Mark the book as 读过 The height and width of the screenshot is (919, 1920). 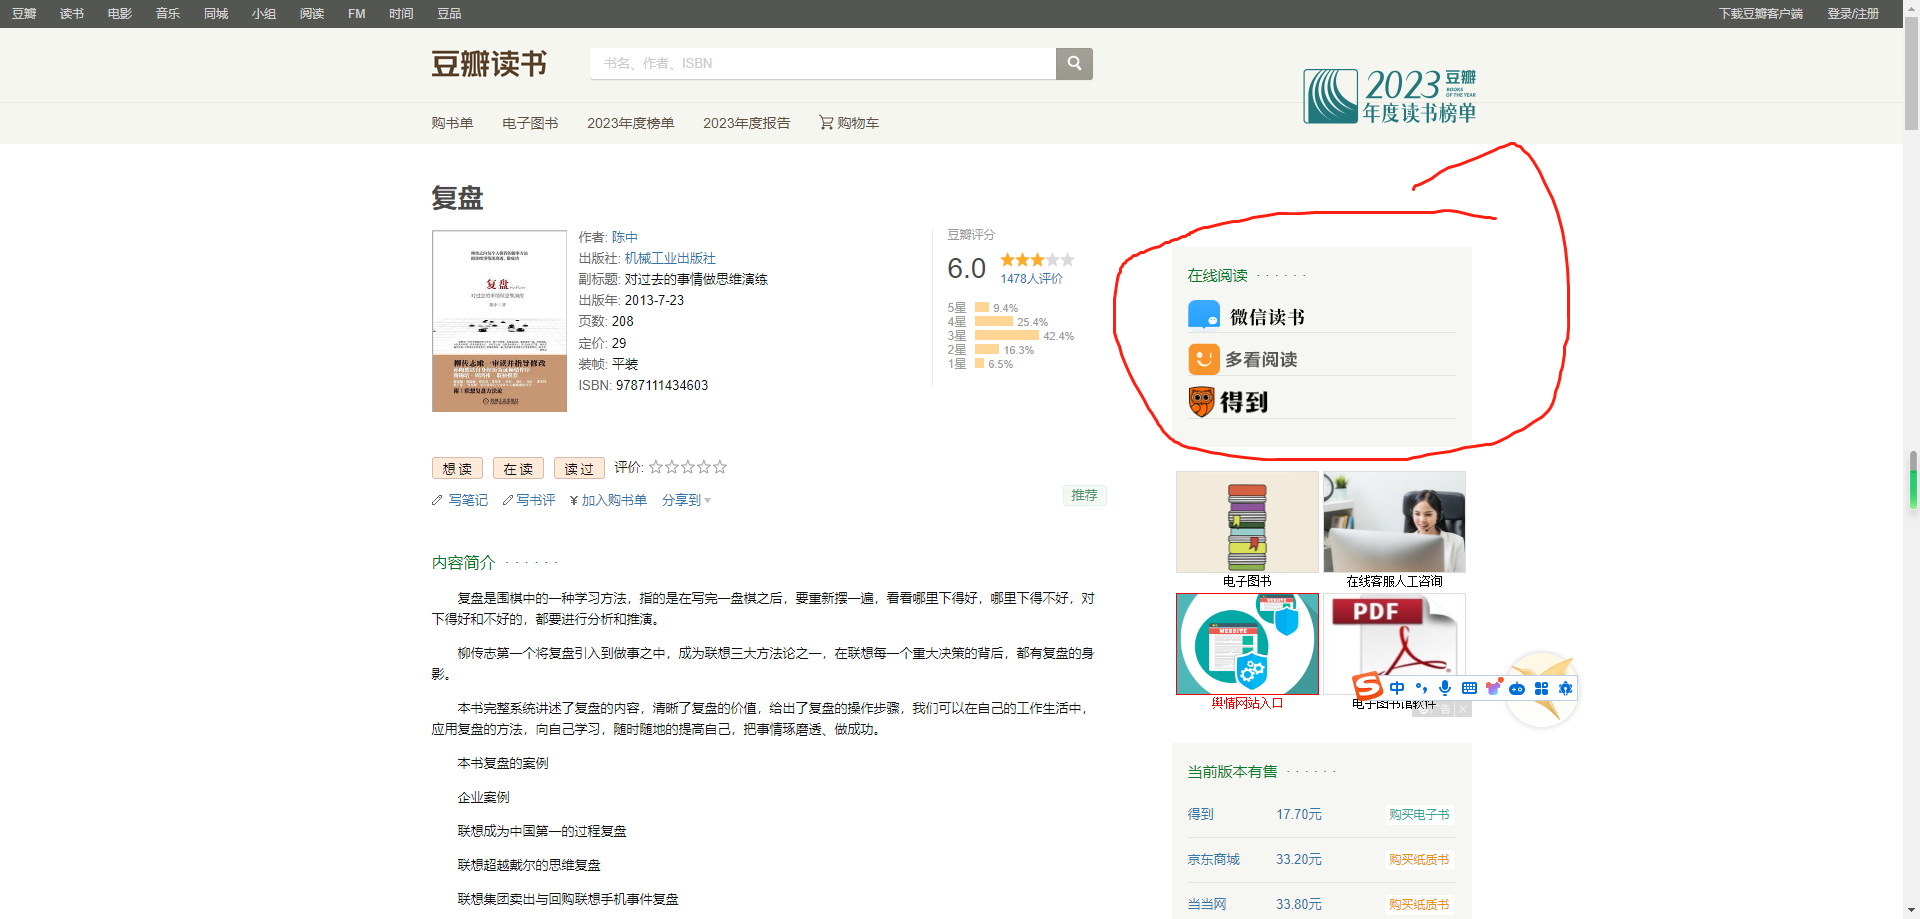coord(579,468)
